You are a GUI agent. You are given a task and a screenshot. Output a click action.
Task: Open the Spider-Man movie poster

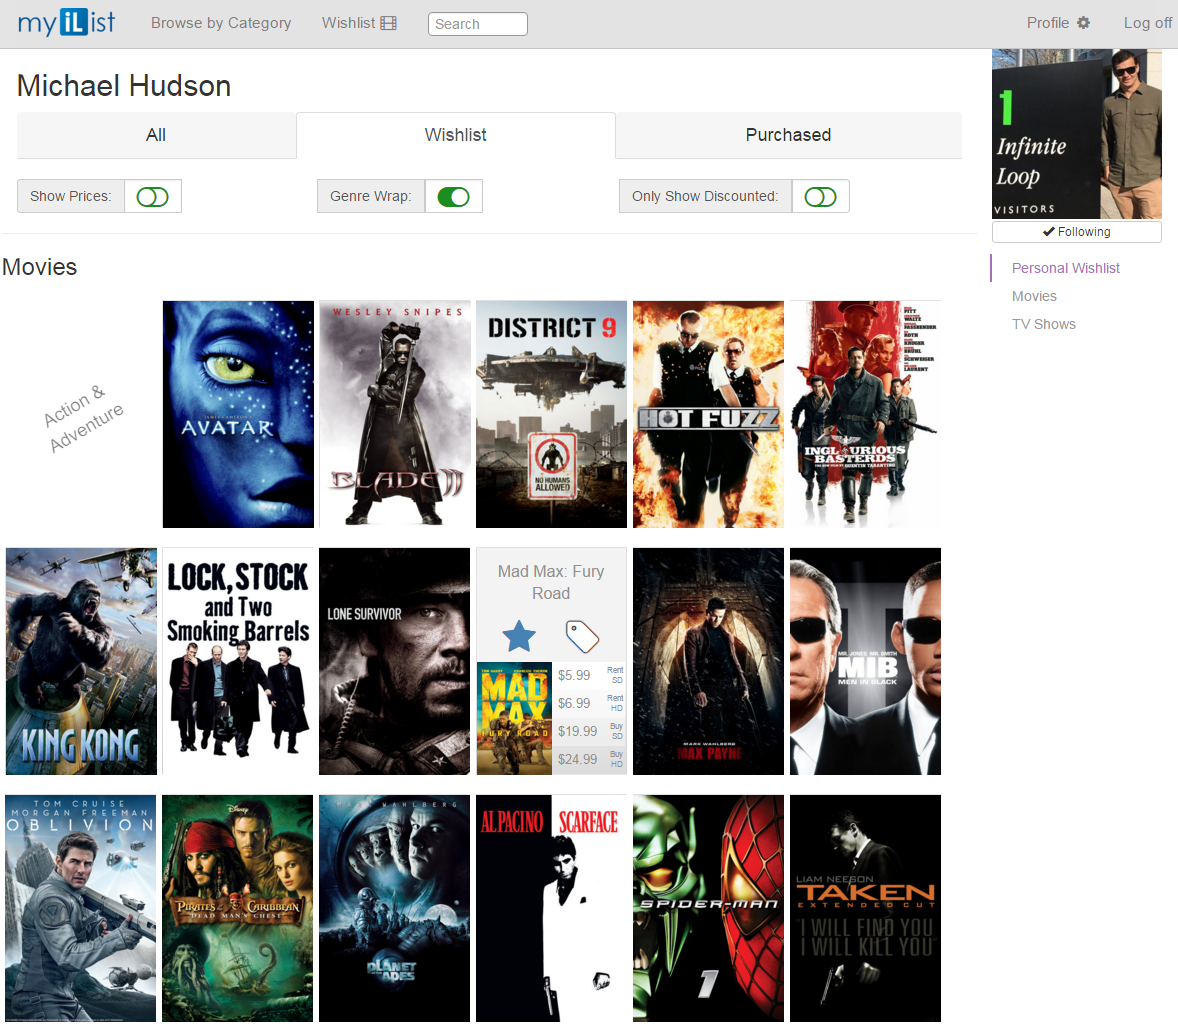pos(708,908)
